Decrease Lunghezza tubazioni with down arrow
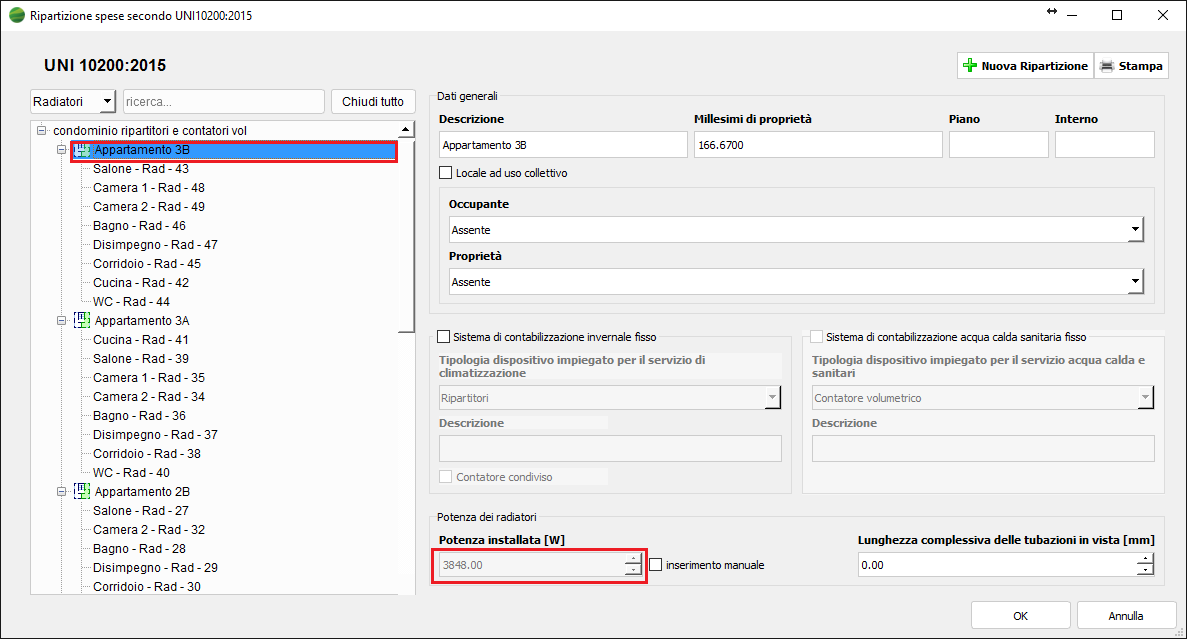1187x639 pixels. 1145,571
